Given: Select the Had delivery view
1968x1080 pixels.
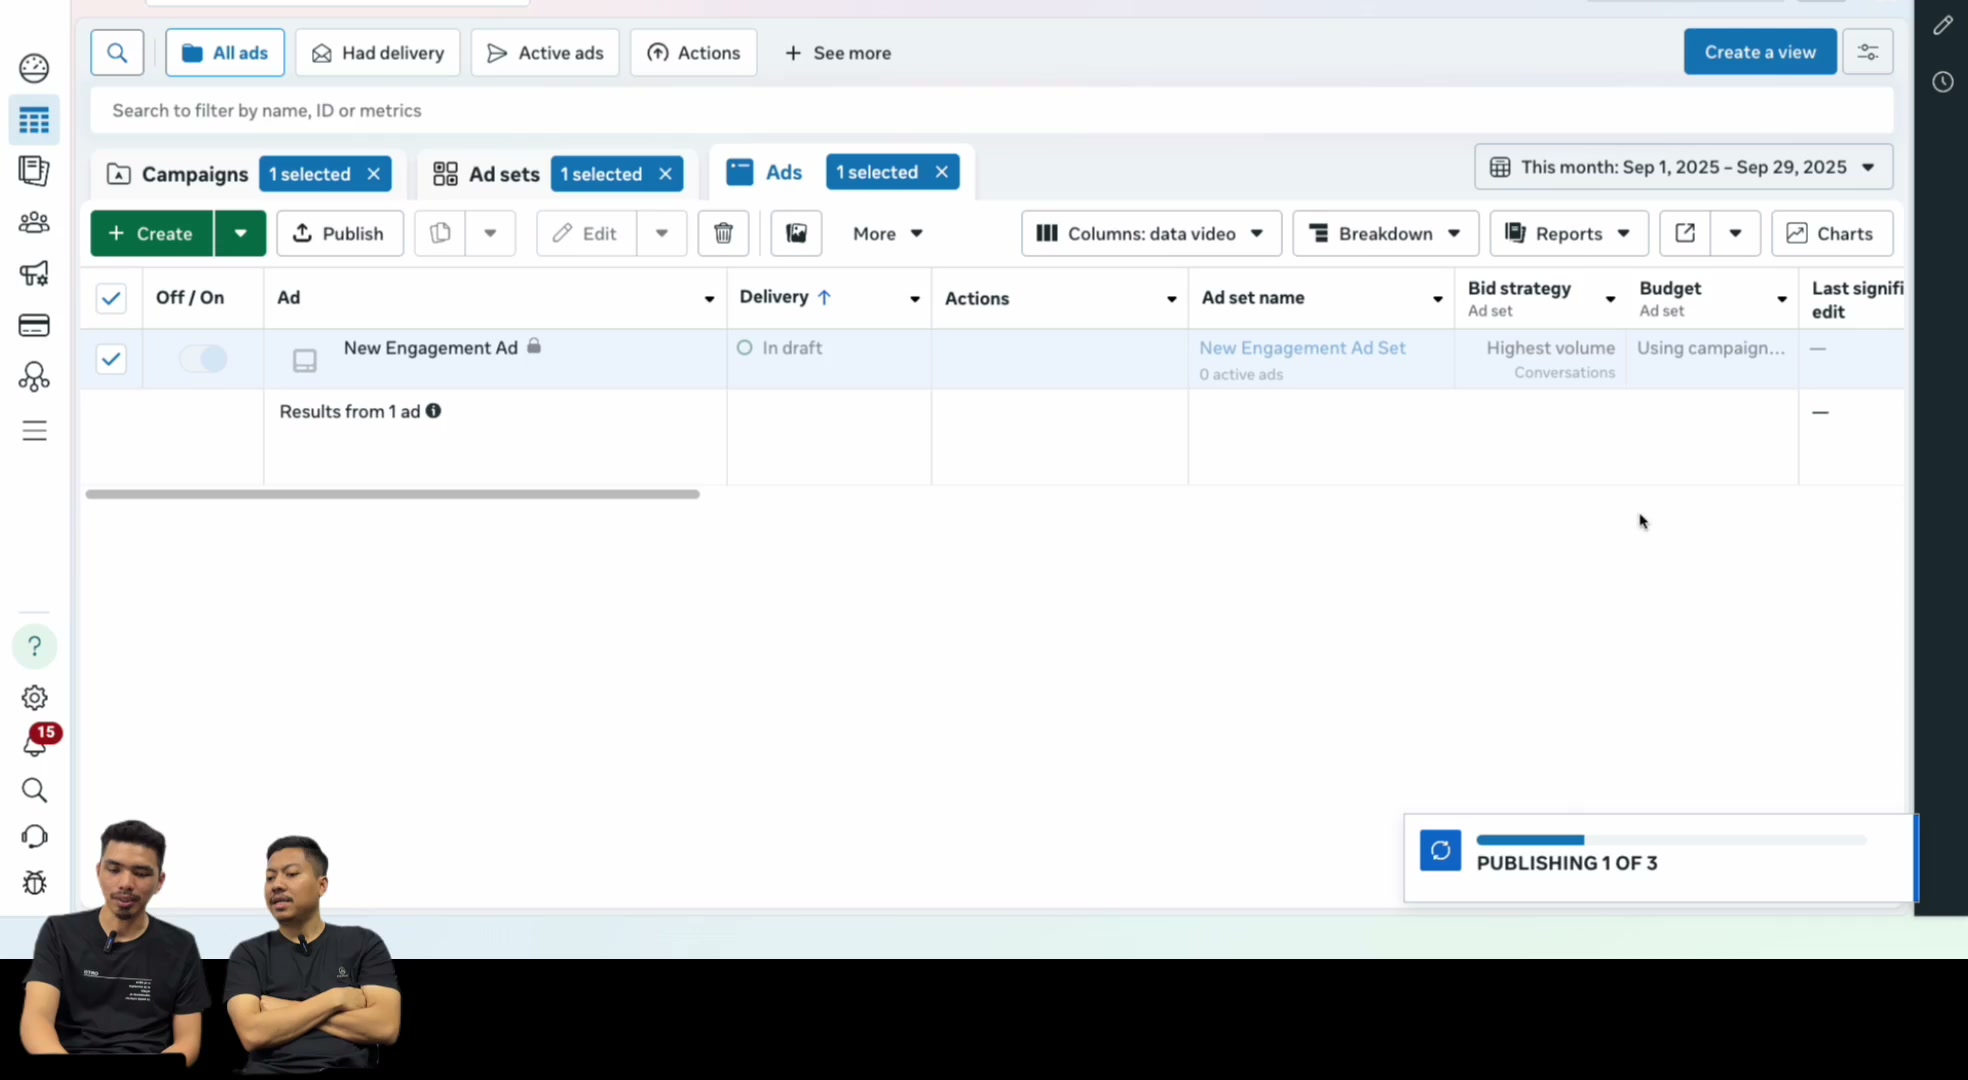Looking at the screenshot, I should (x=377, y=53).
